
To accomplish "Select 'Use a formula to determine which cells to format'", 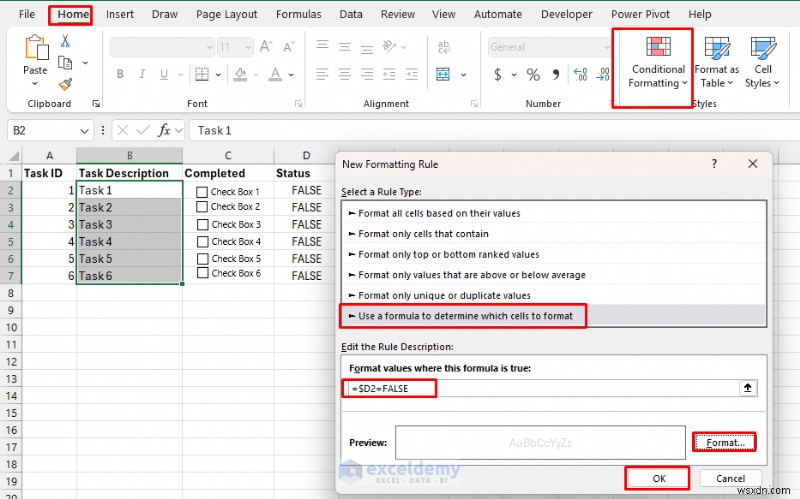I will click(x=554, y=316).
